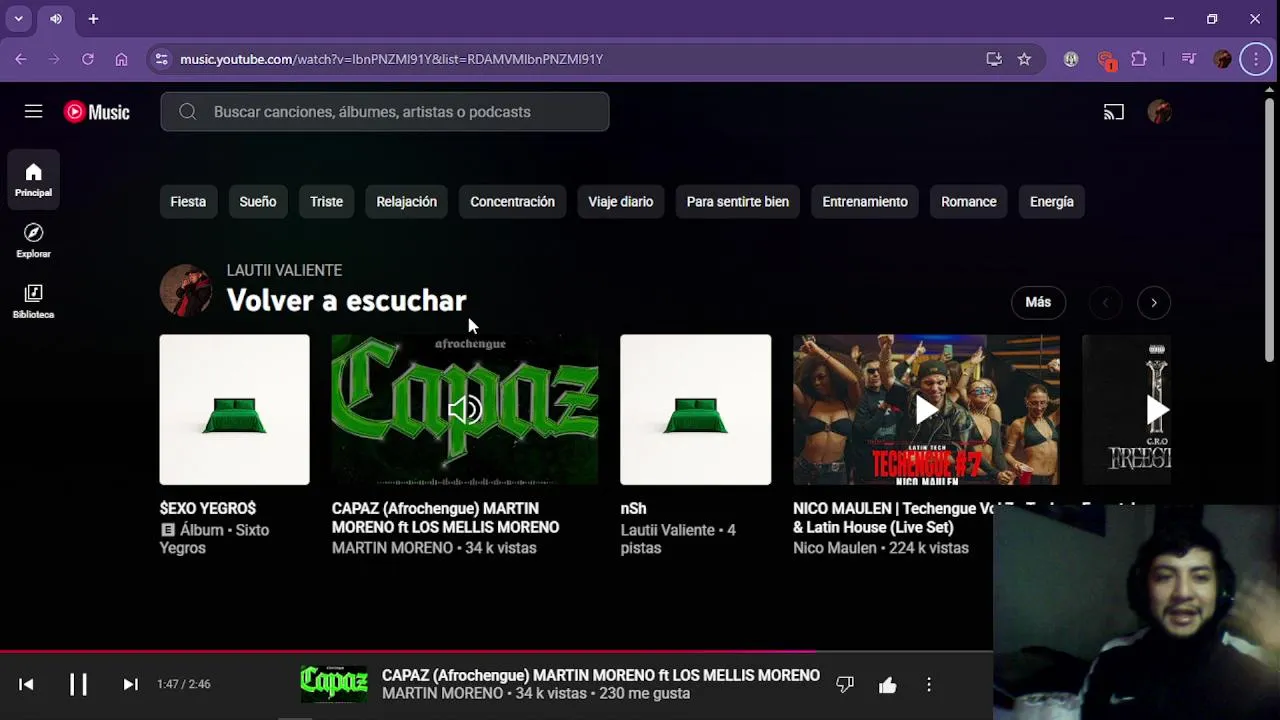Go to YouTube Music logo home
The height and width of the screenshot is (720, 1280).
(x=97, y=112)
